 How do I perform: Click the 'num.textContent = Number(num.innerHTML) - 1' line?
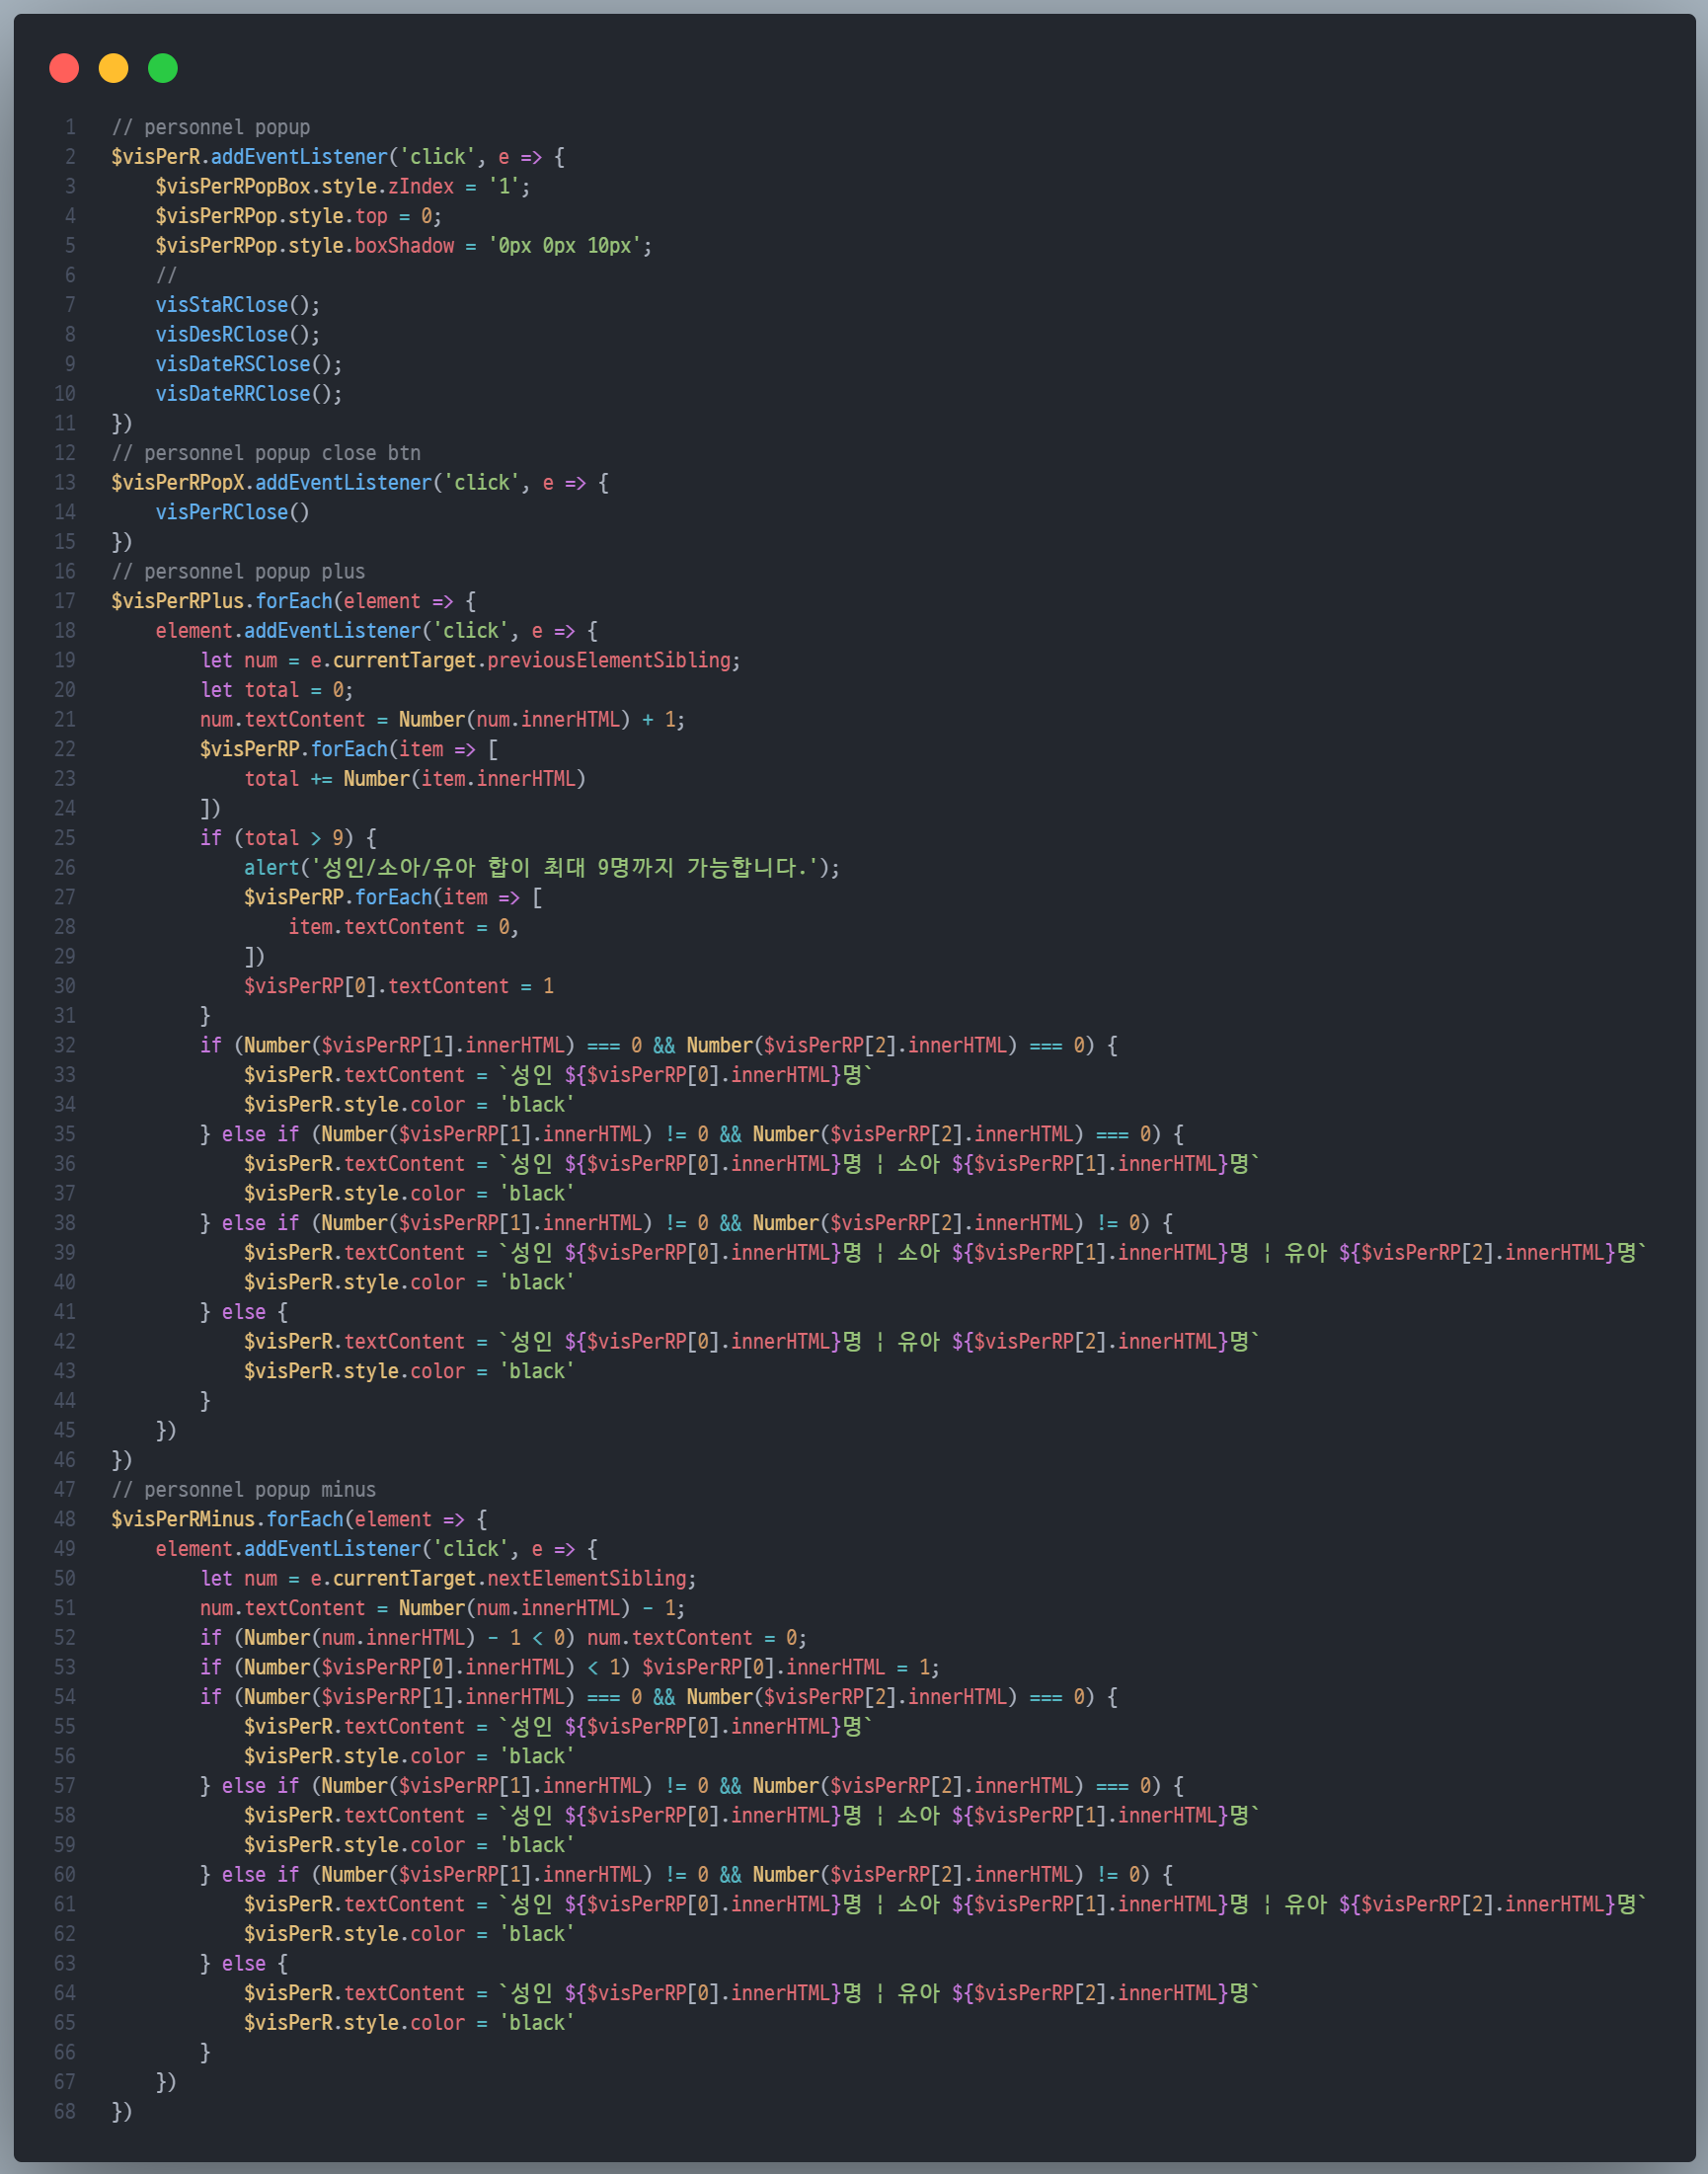442,1608
